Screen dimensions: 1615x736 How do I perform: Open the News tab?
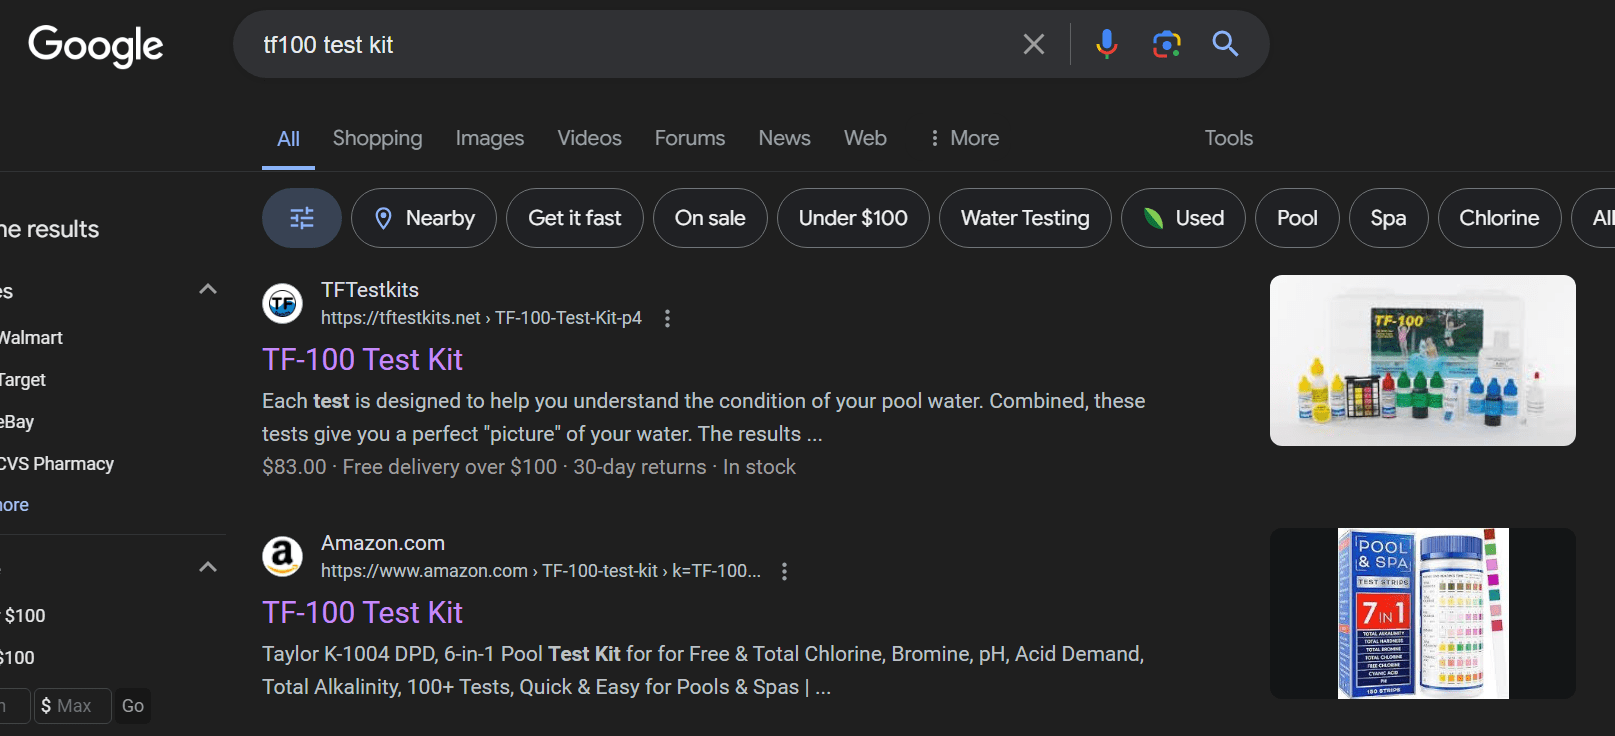[x=784, y=138]
